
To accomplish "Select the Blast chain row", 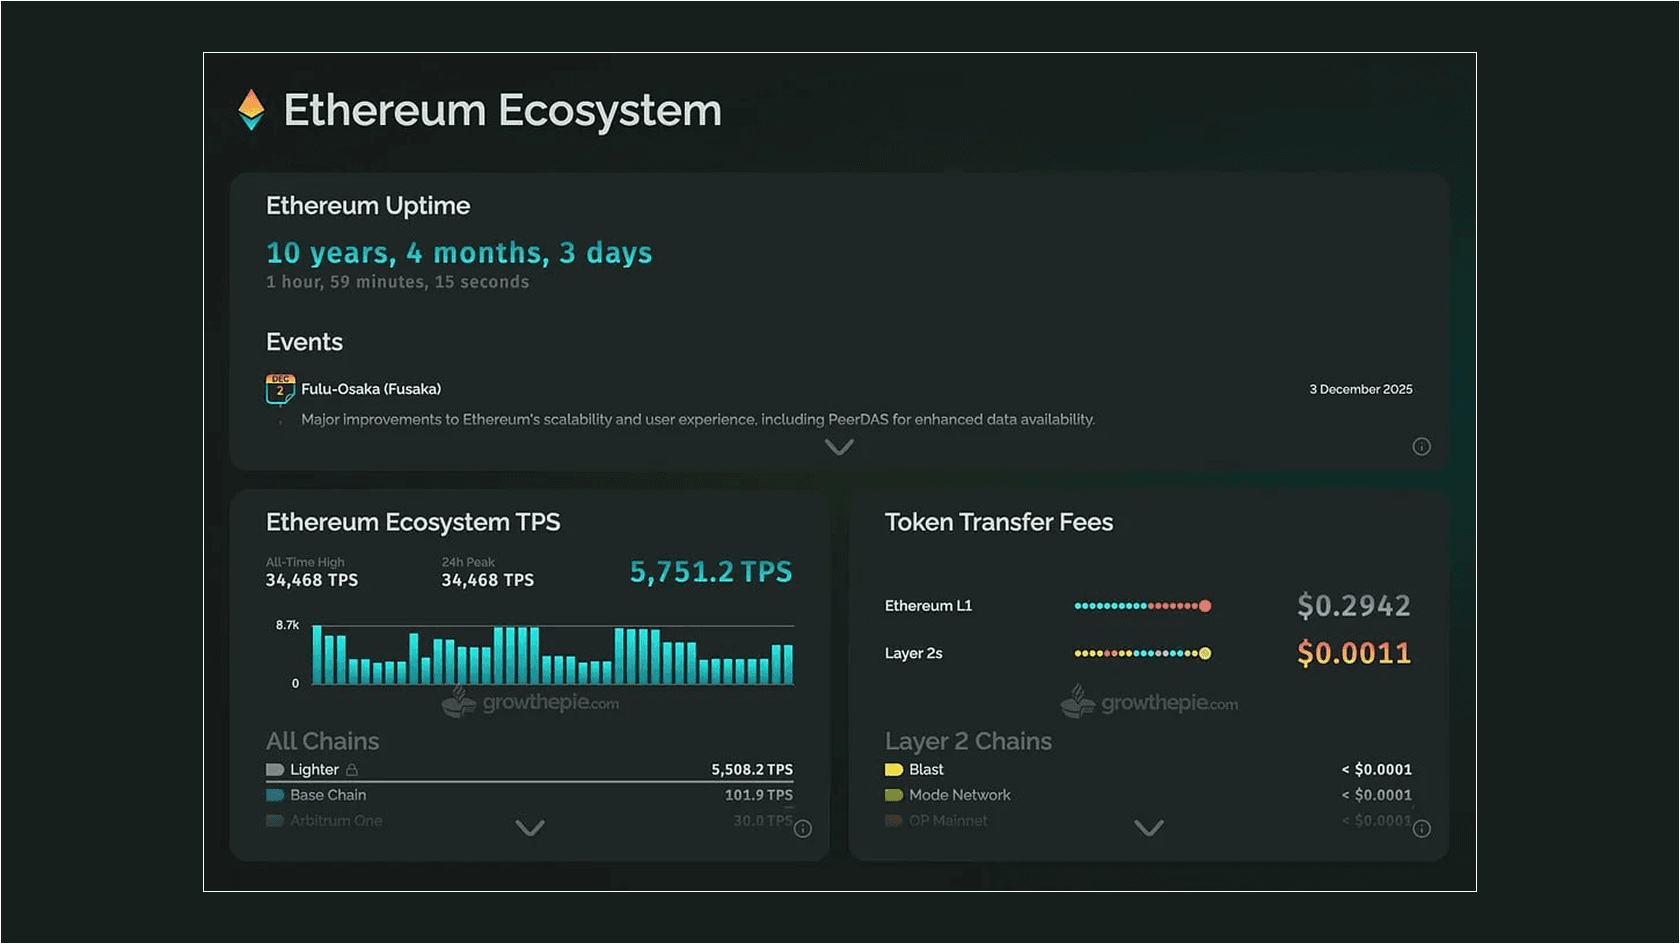I will point(1148,770).
